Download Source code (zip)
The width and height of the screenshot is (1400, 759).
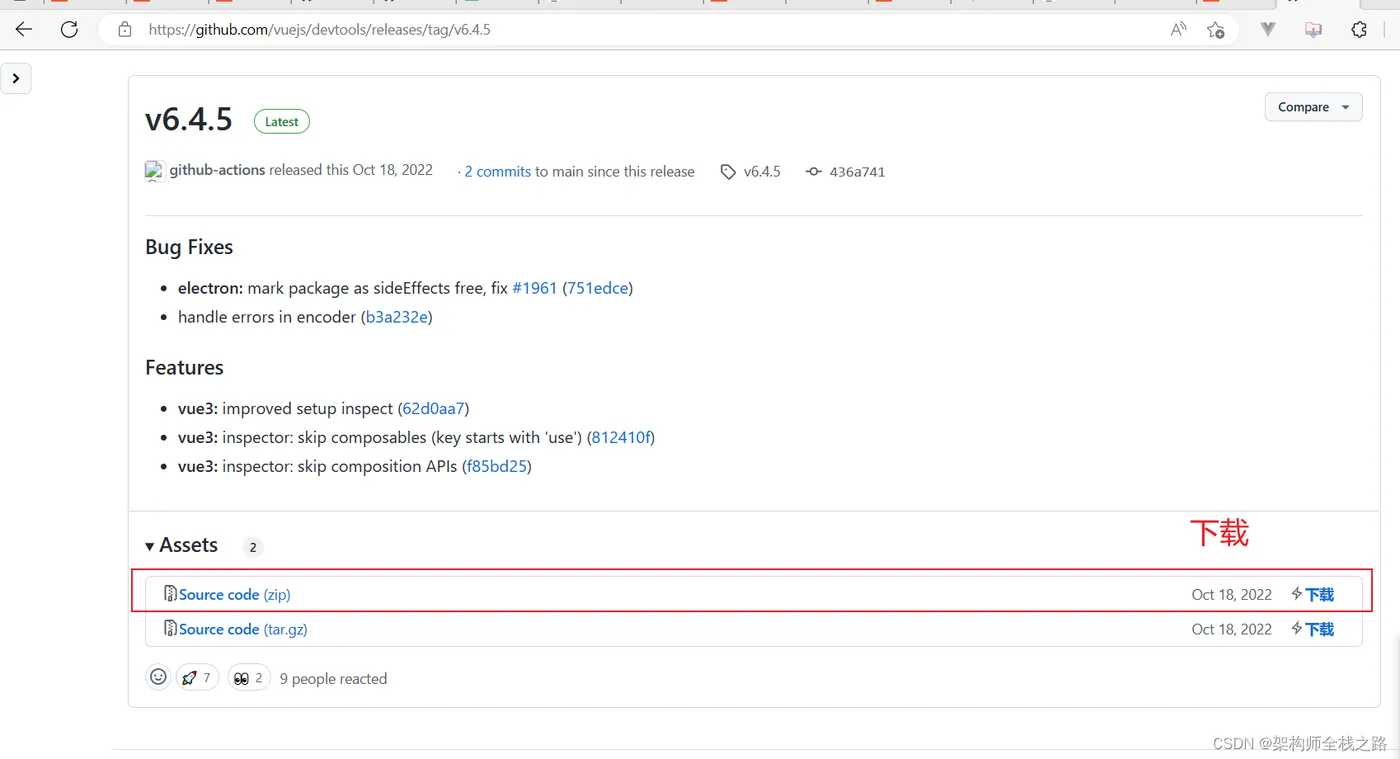pyautogui.click(x=234, y=594)
